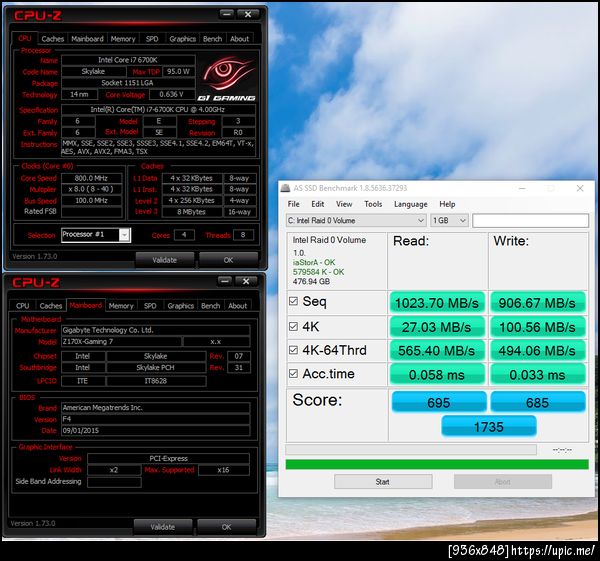Click Seq write result 906.67 MB/s
Viewport: 600px width, 561px height.
[x=537, y=303]
